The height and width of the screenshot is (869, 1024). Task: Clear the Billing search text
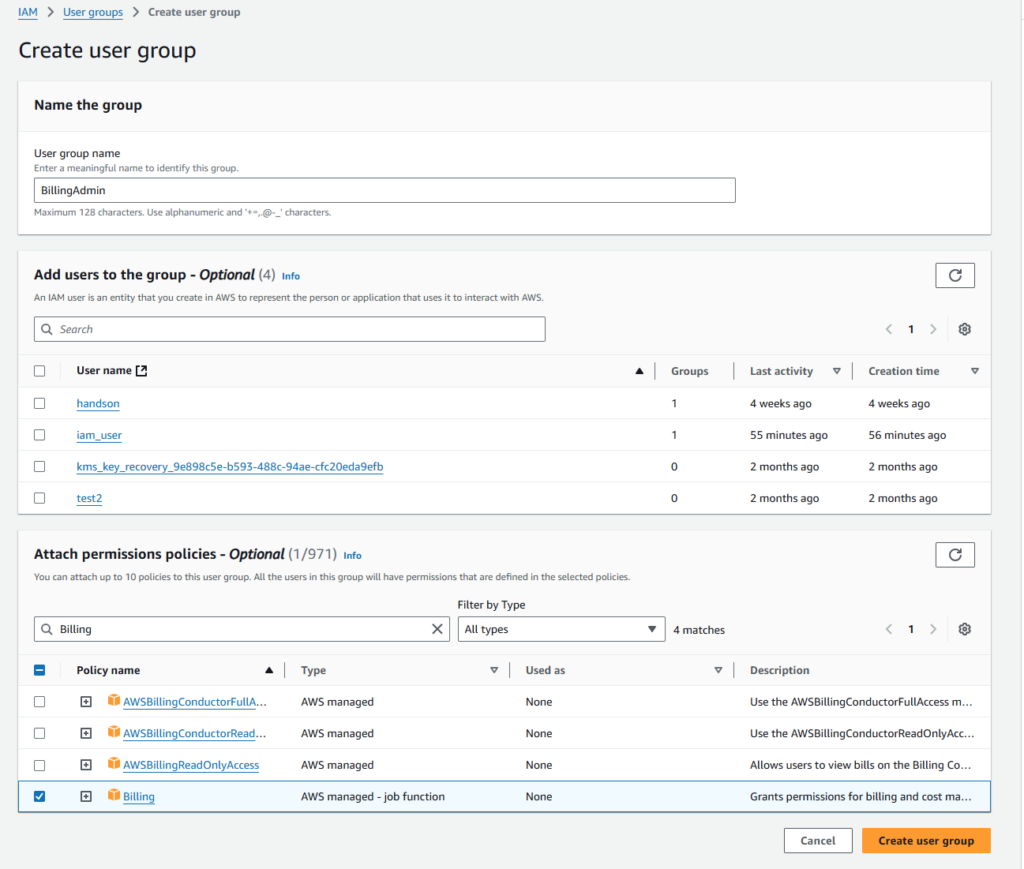437,629
